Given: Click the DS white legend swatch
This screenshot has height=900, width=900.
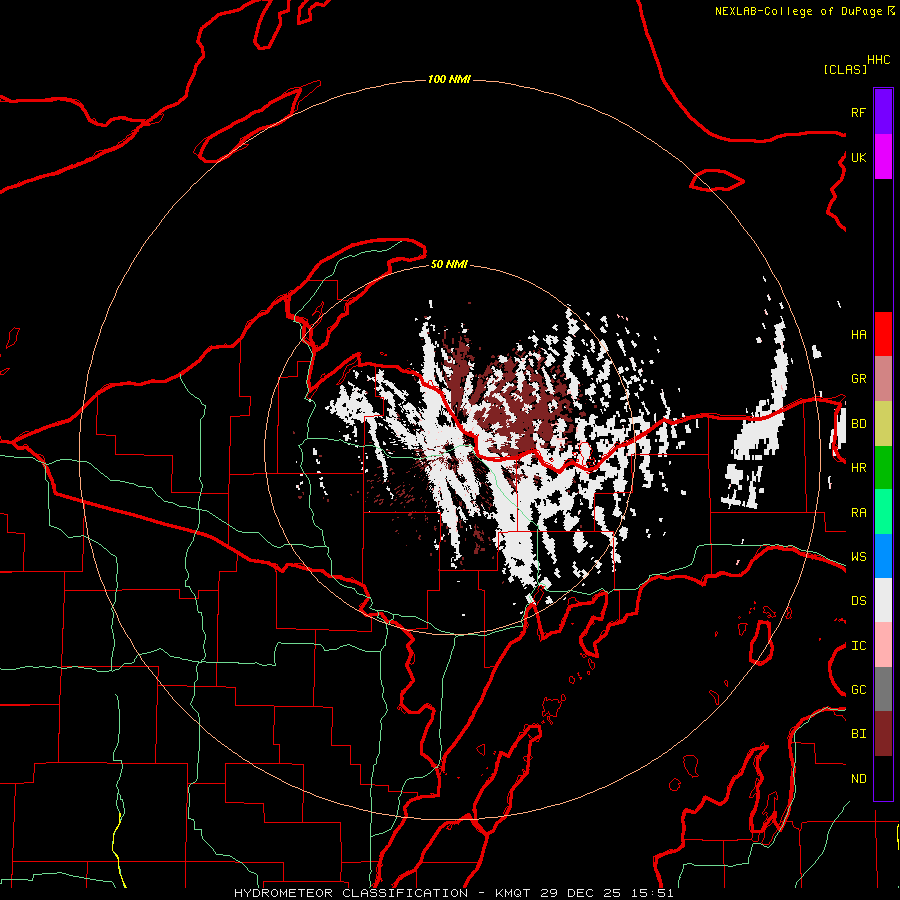Looking at the screenshot, I should 883,600.
